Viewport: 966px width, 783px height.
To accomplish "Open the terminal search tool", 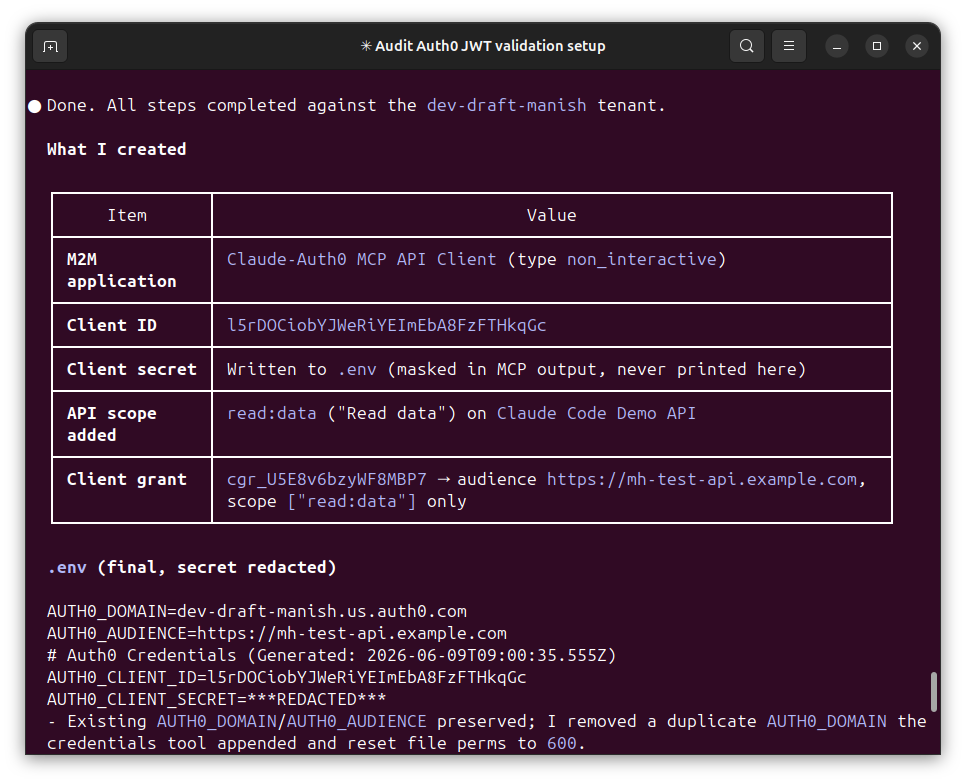I will click(x=746, y=46).
